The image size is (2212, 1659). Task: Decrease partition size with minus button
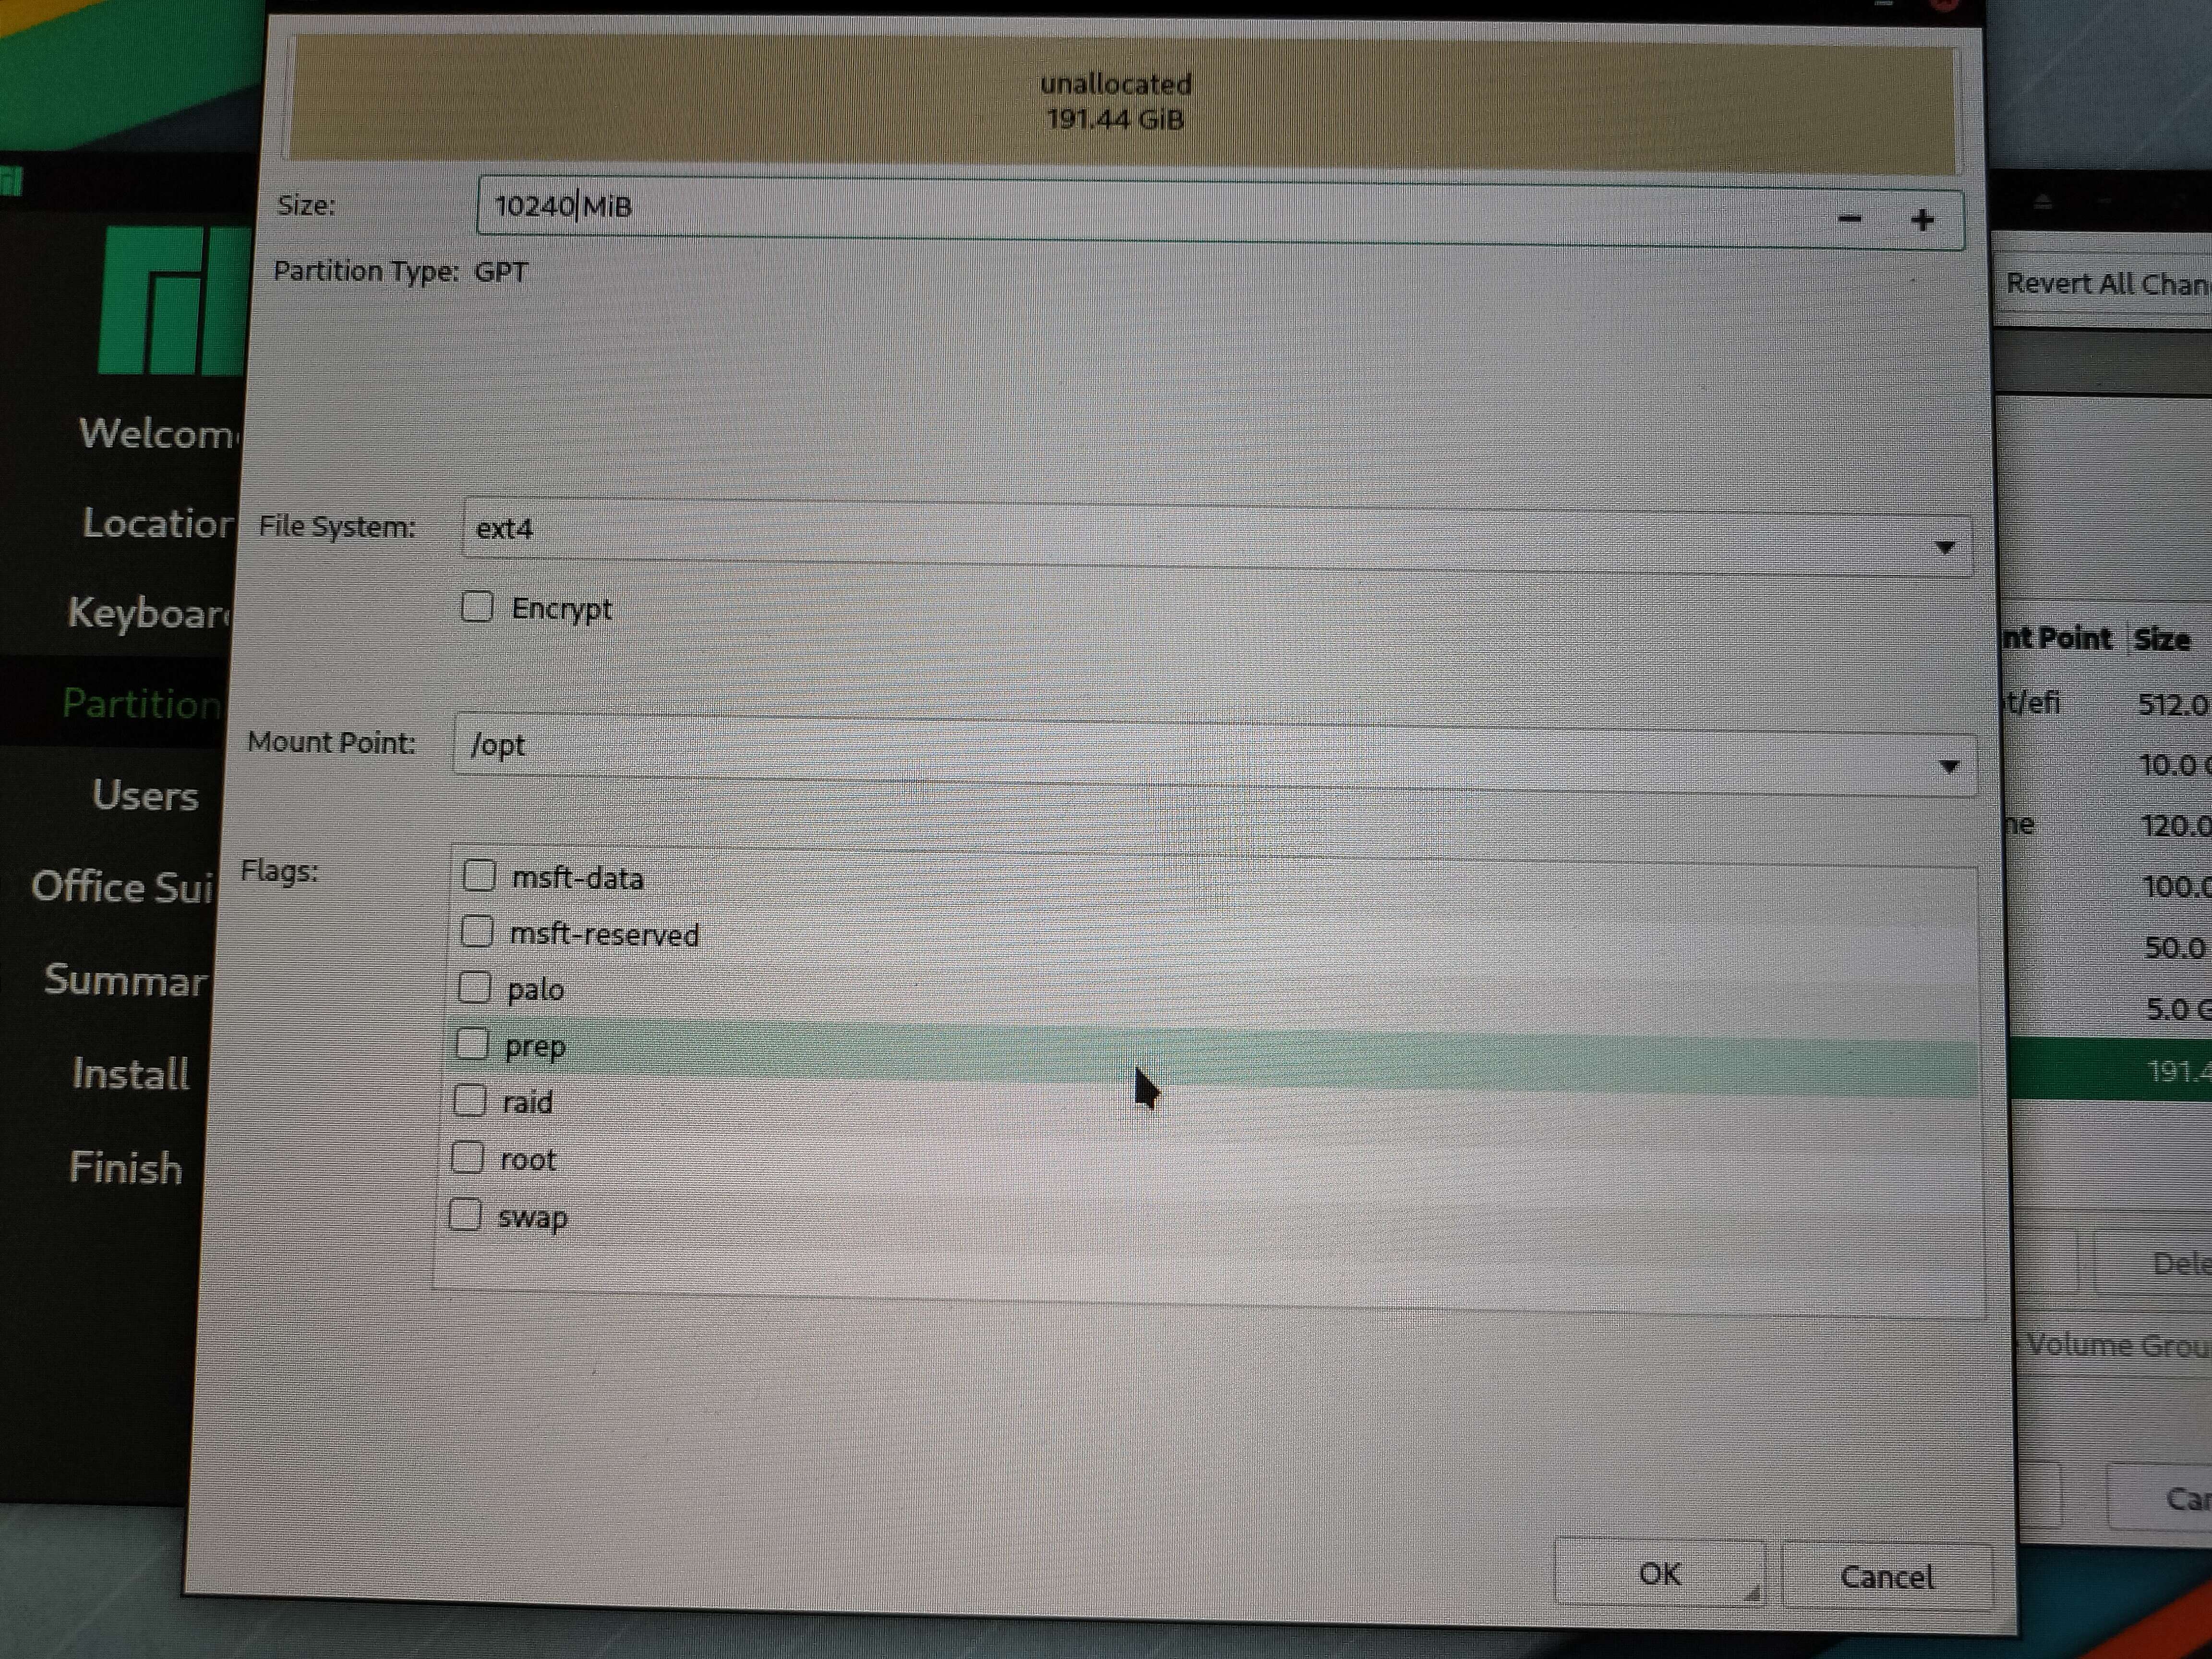point(1849,219)
